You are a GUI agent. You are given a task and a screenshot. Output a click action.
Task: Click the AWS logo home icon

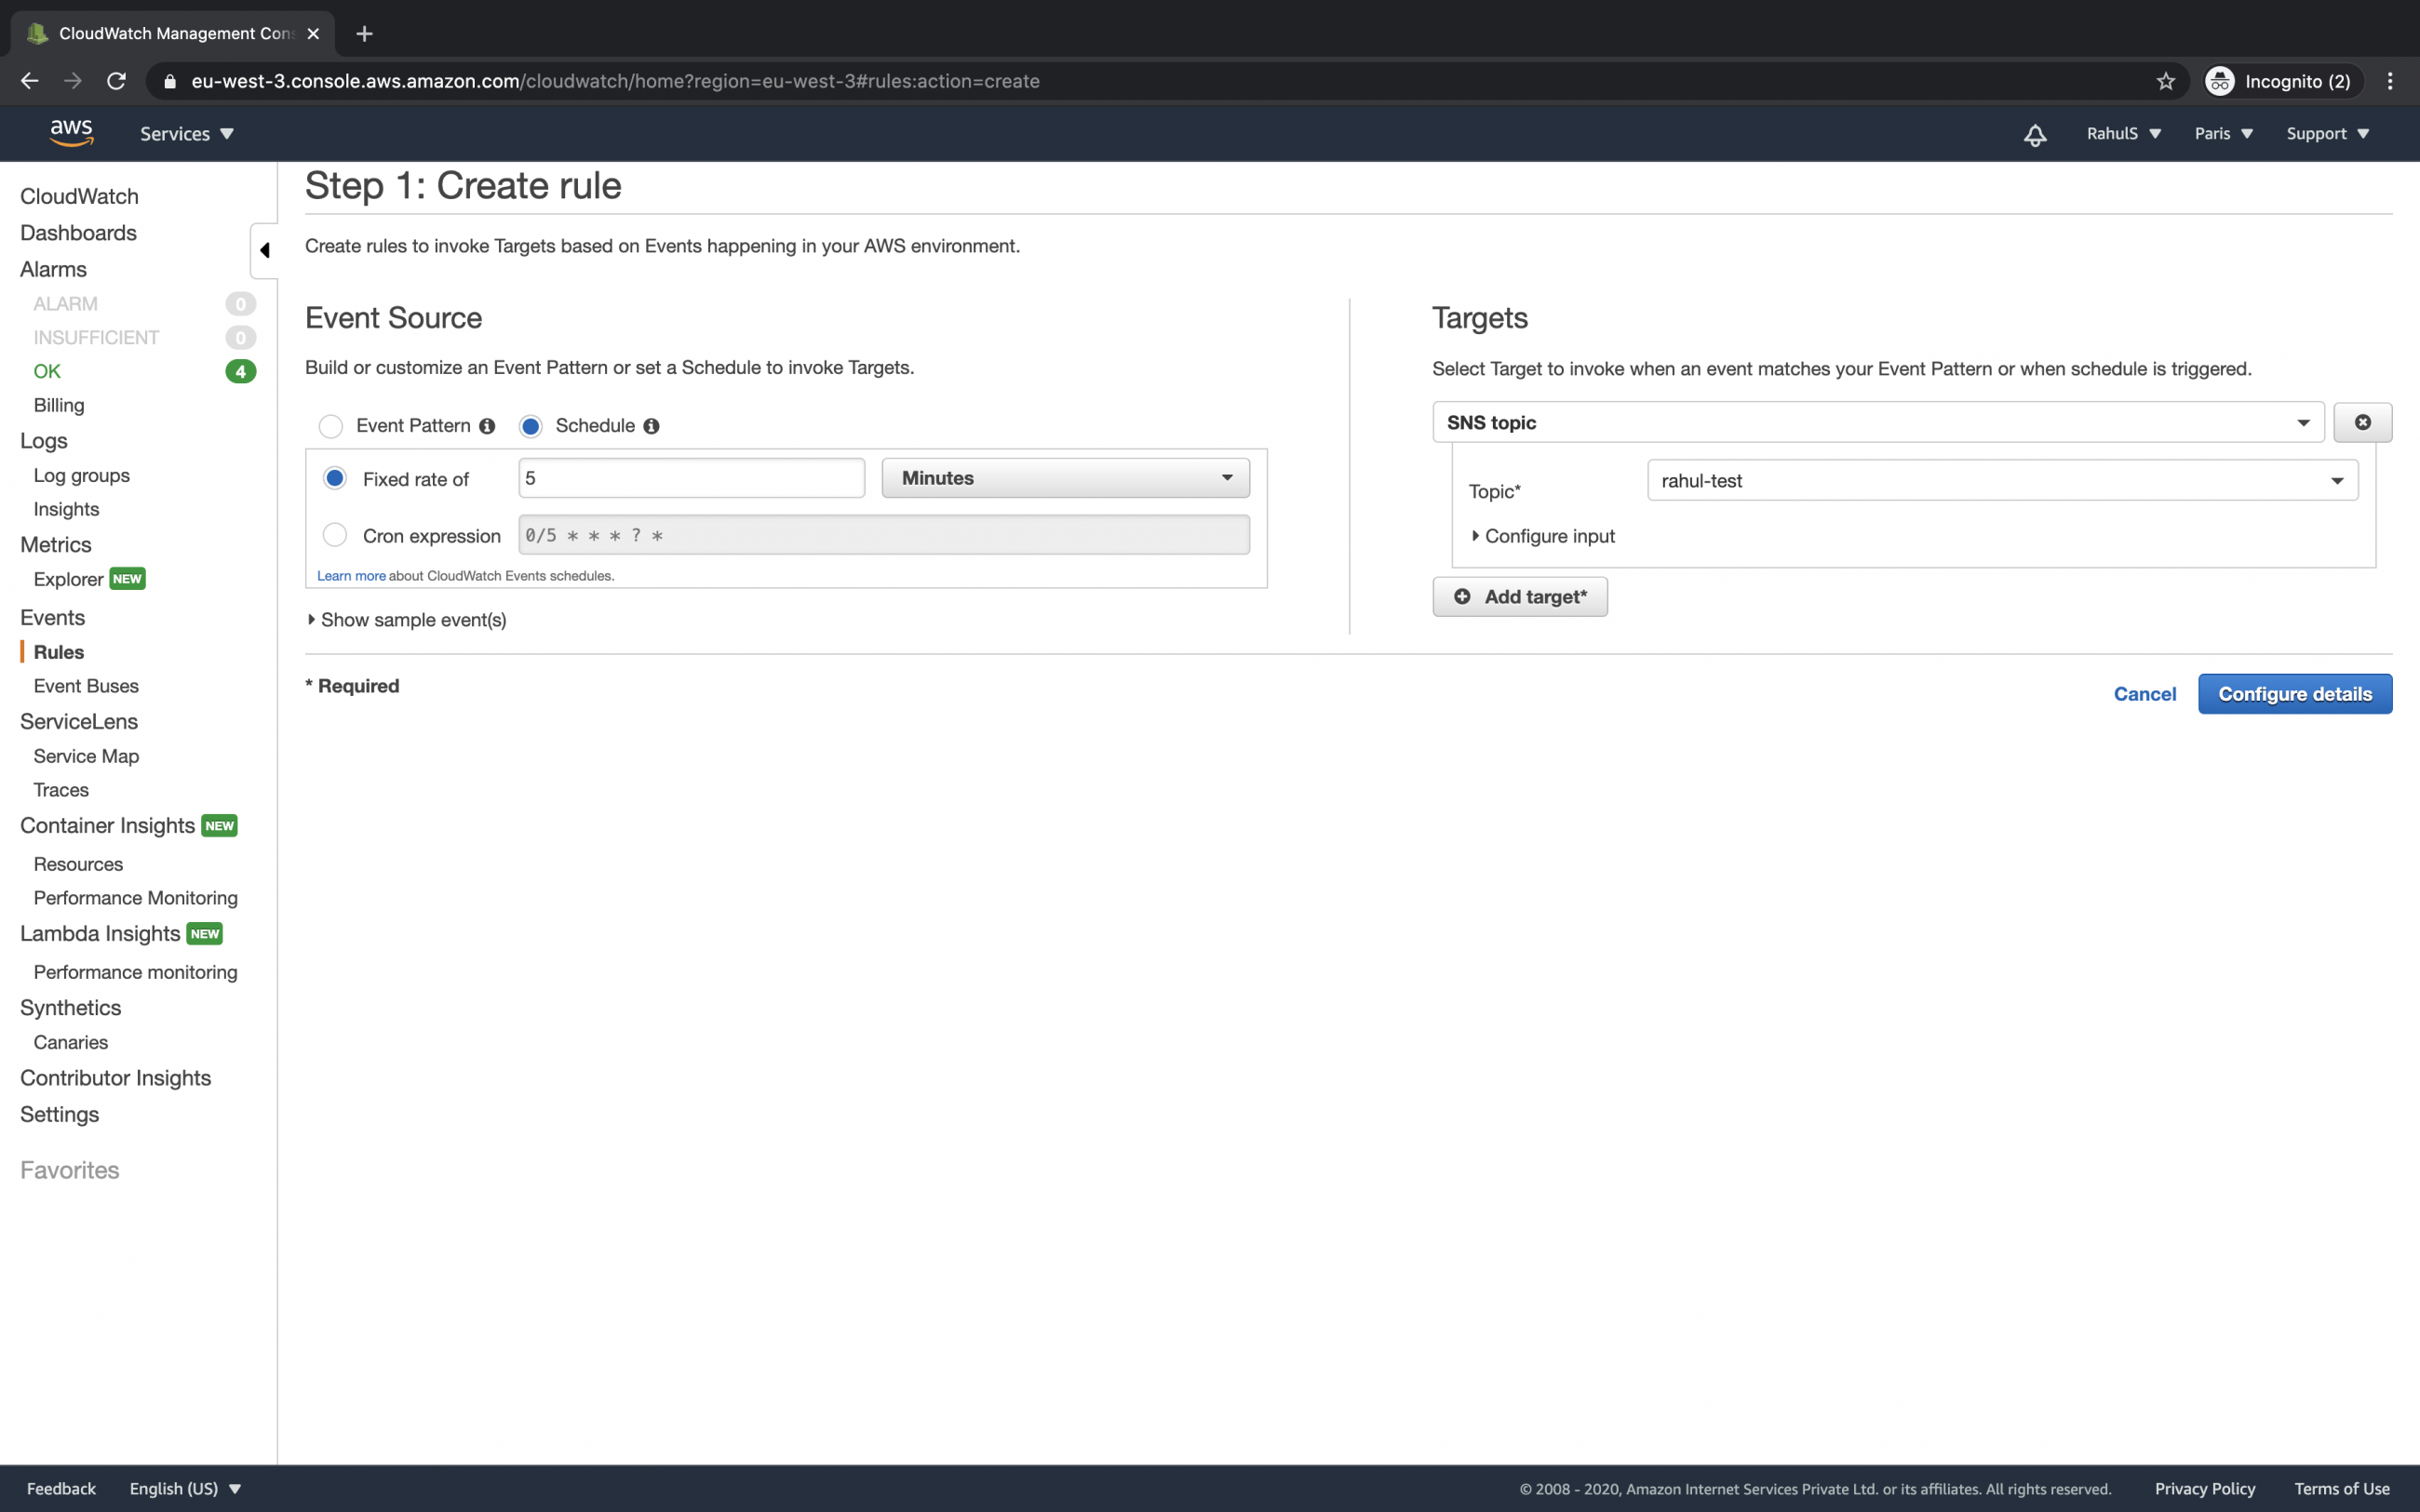(71, 133)
